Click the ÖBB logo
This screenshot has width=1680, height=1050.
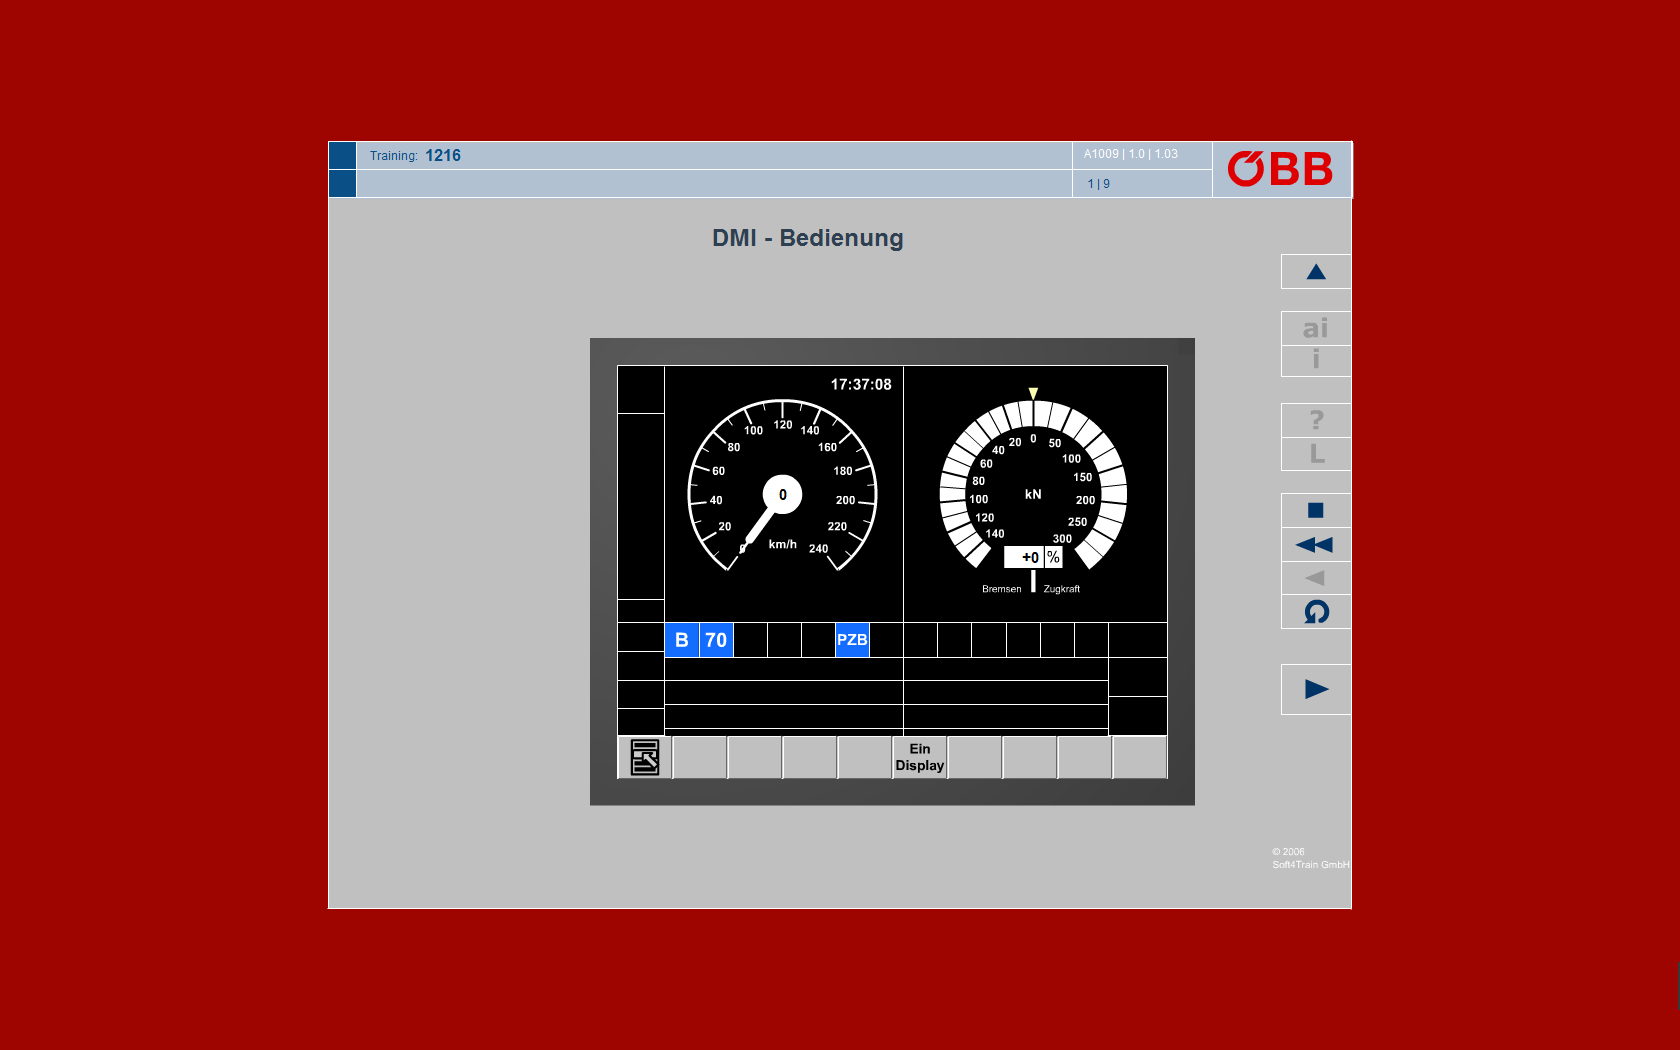(x=1281, y=169)
